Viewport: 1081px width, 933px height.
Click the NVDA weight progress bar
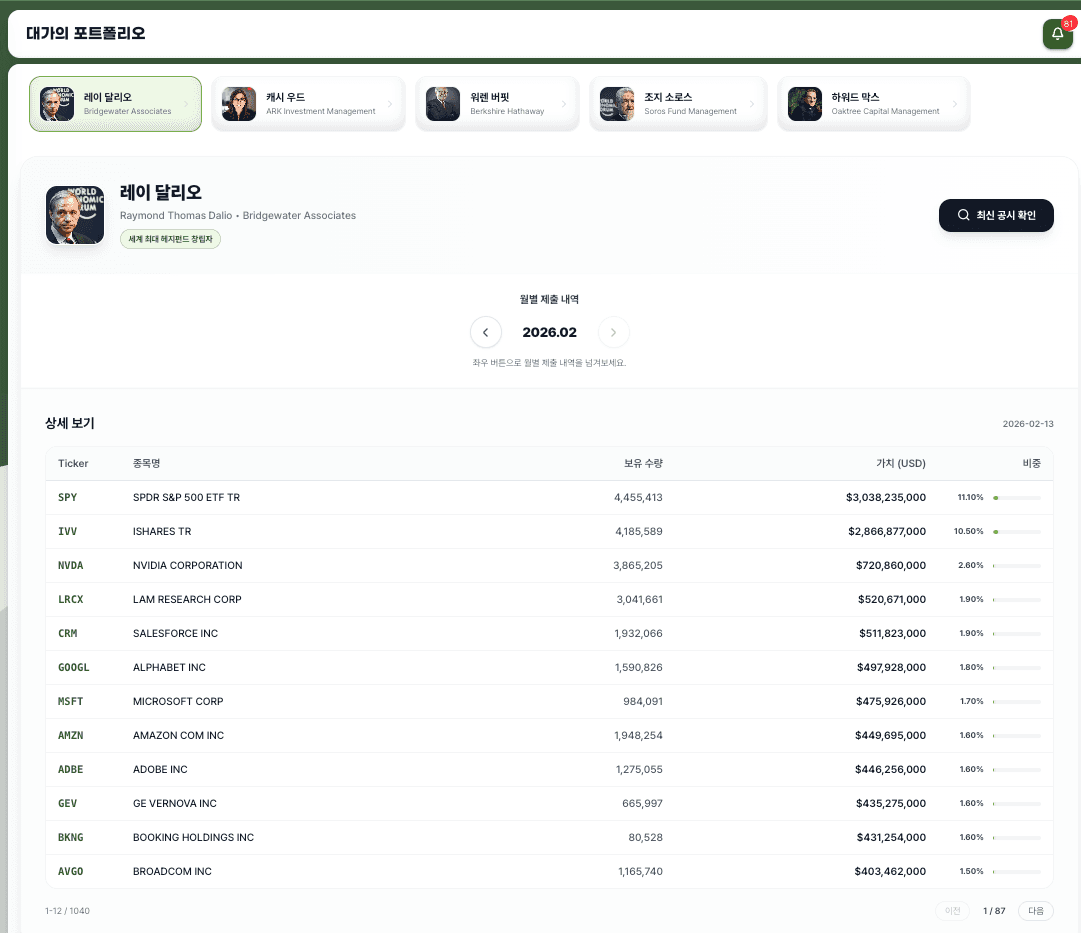tap(1017, 565)
